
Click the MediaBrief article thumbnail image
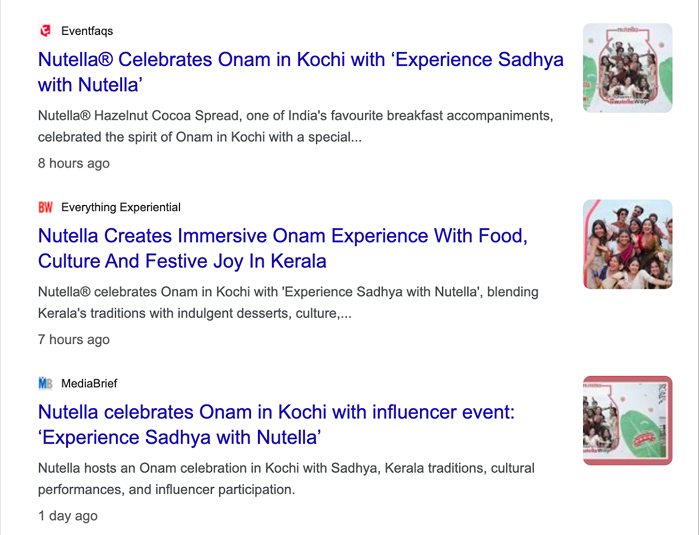(628, 420)
